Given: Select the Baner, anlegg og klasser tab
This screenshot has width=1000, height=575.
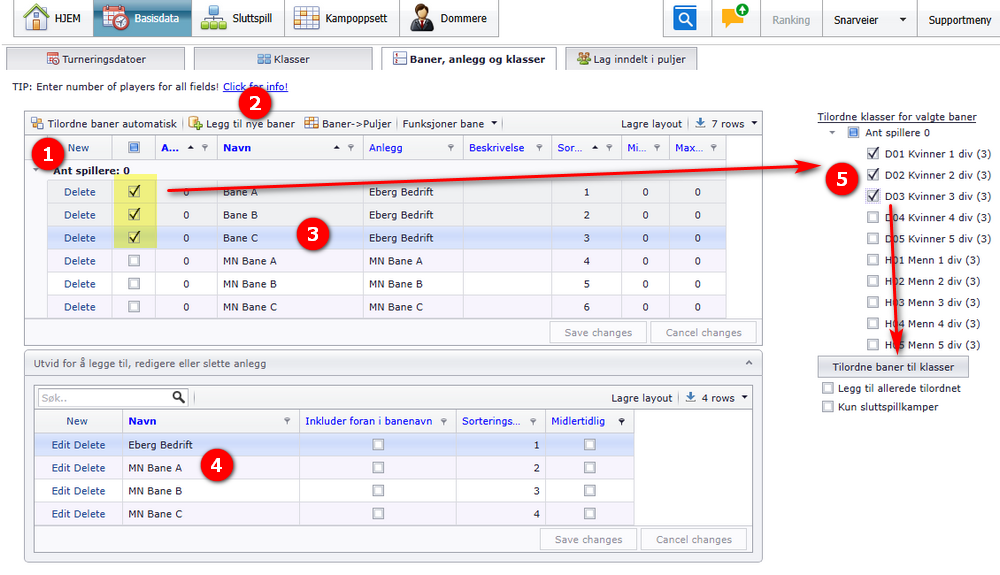Looking at the screenshot, I should tap(469, 59).
